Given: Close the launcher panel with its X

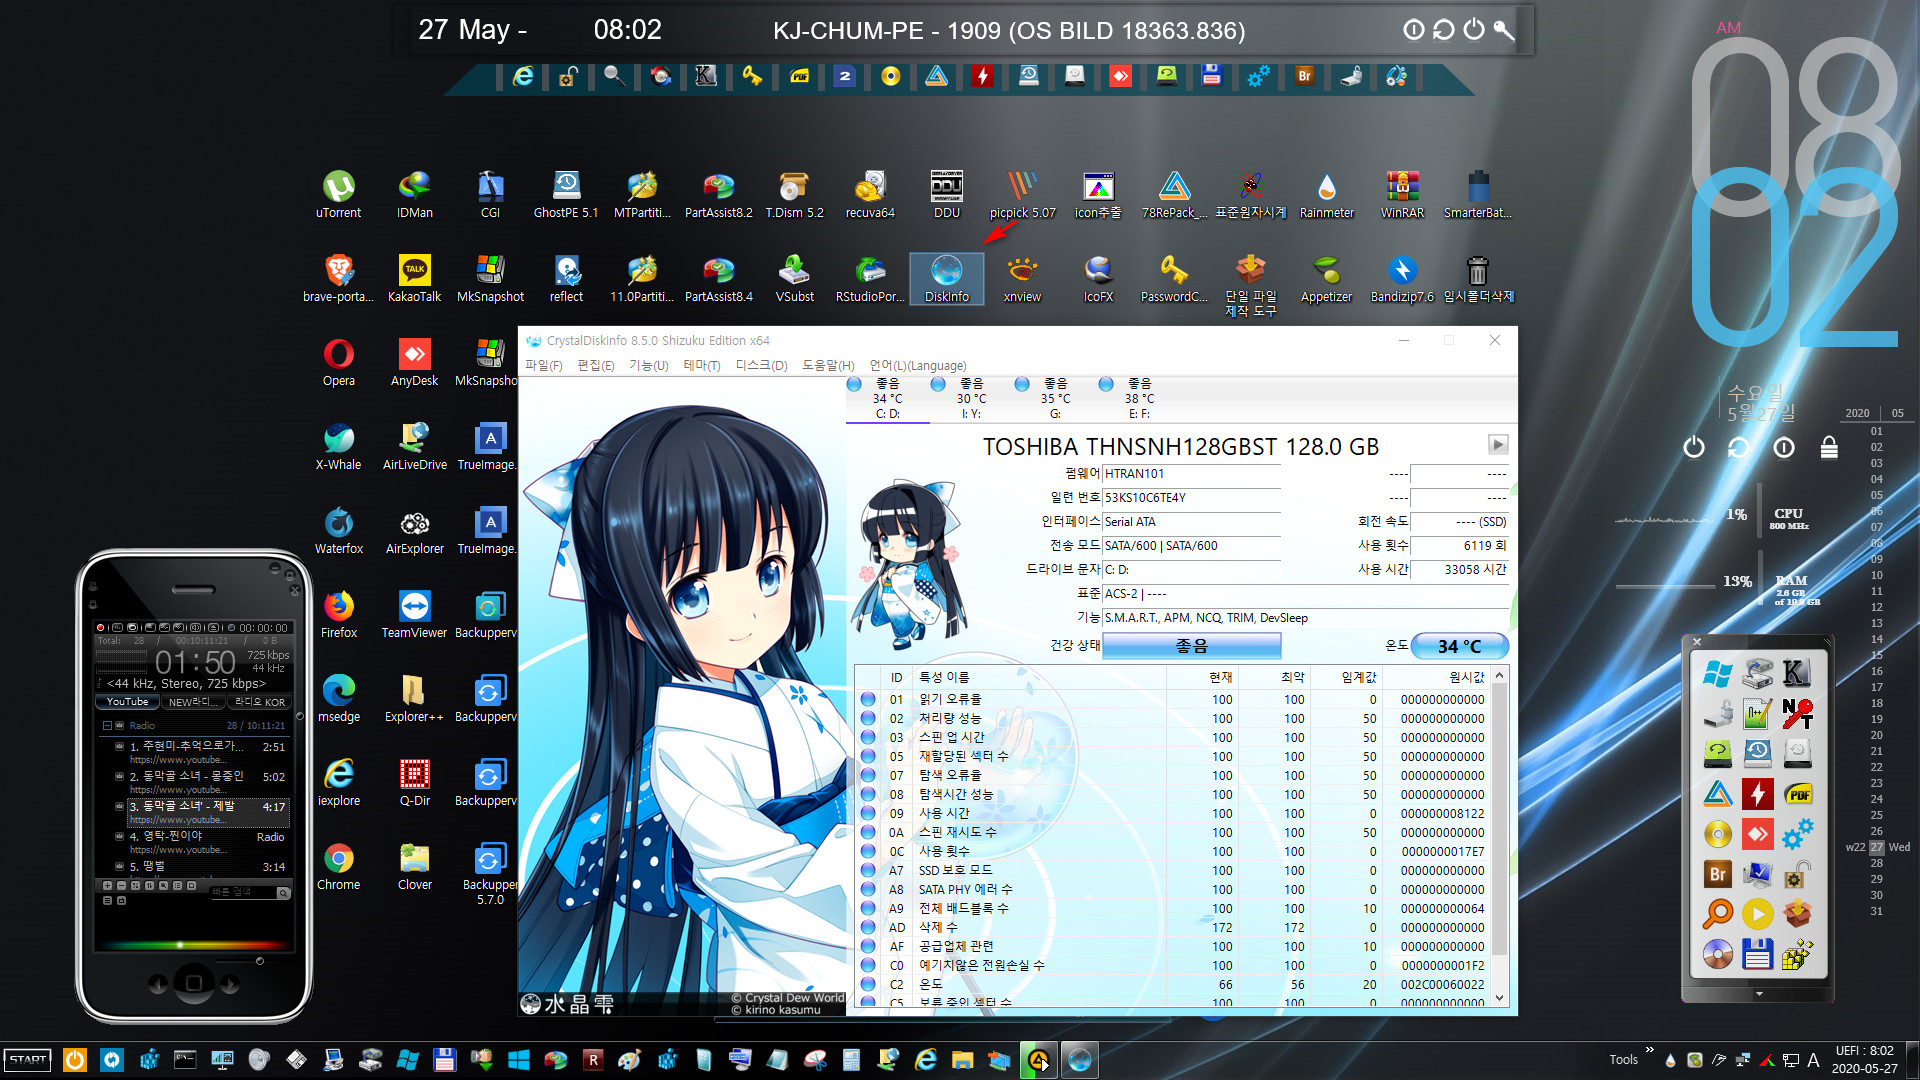Looking at the screenshot, I should pyautogui.click(x=1697, y=641).
